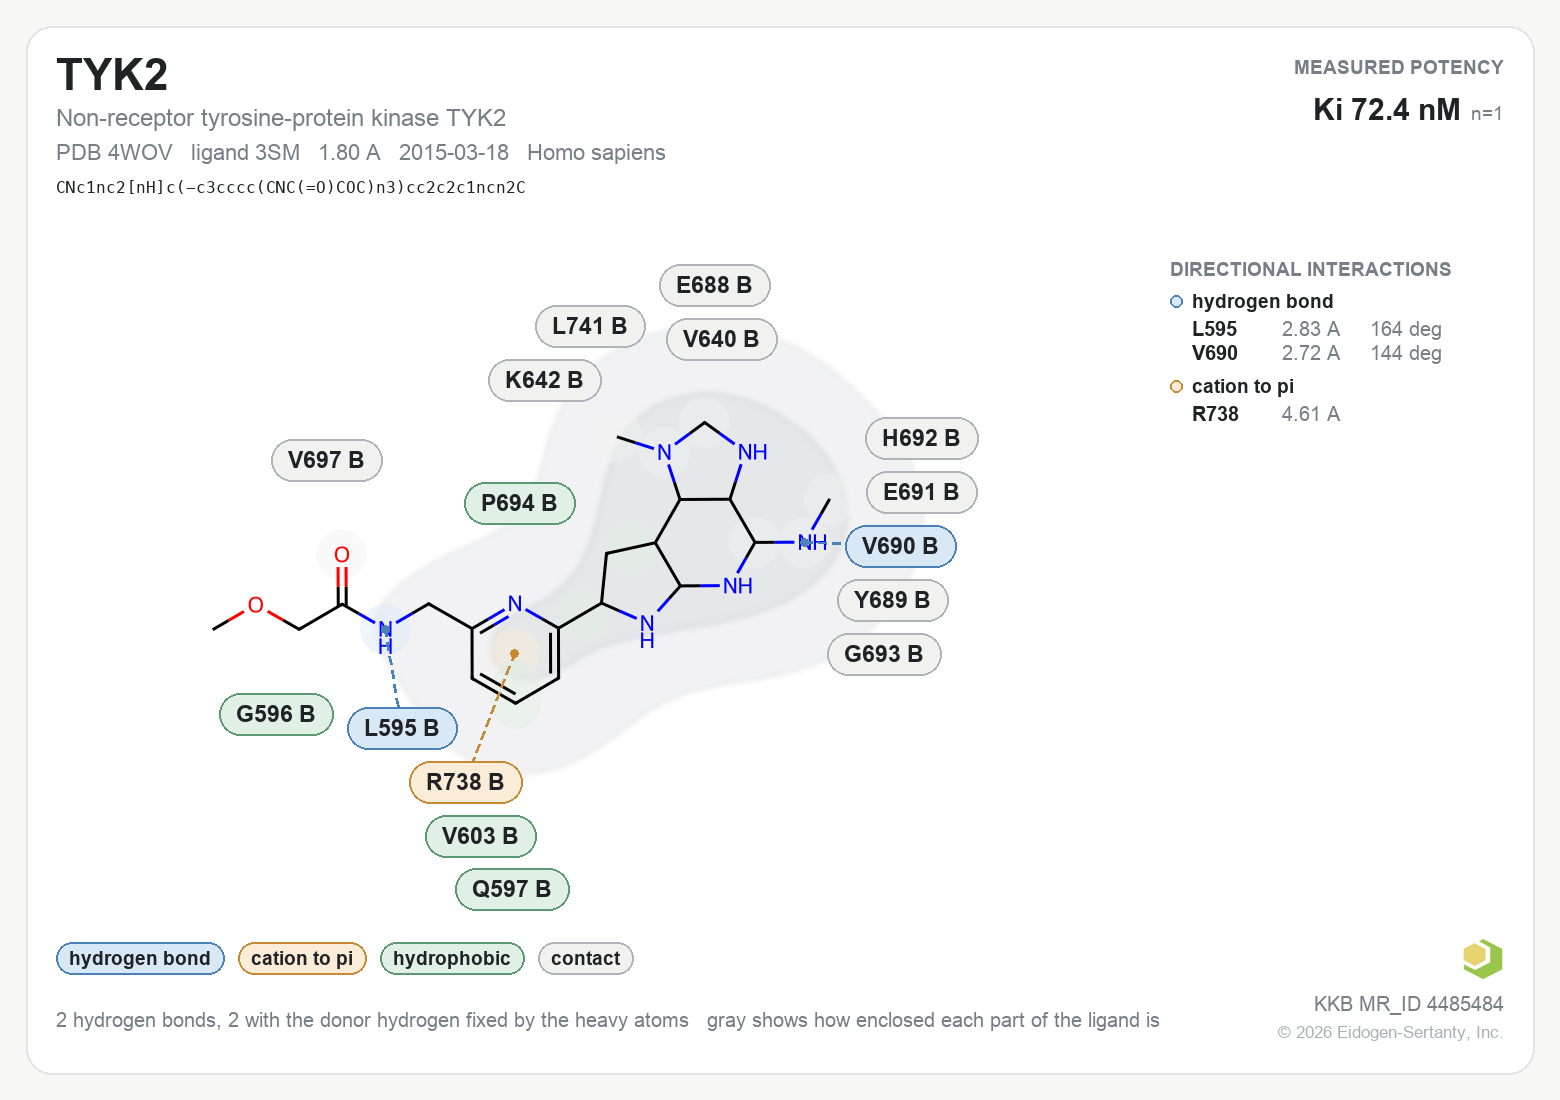Click the pyridine ring centroid dot
This screenshot has width=1560, height=1100.
514,654
